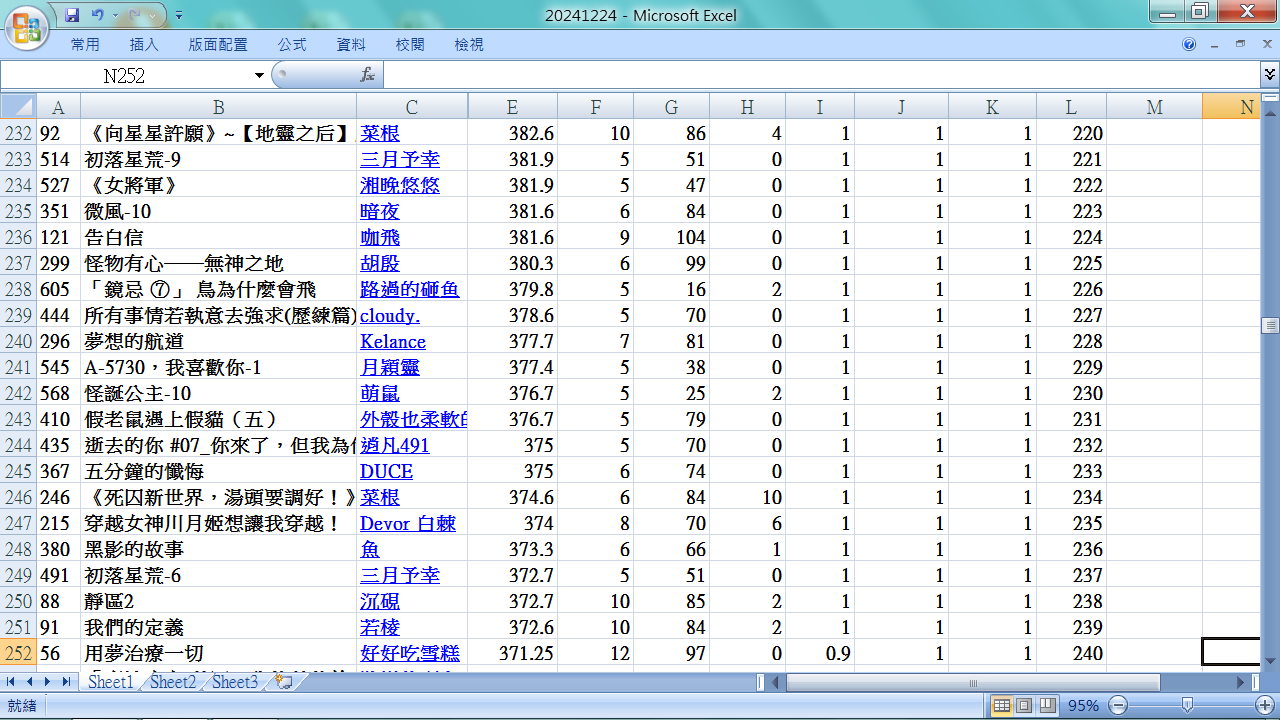Viewport: 1280px width, 720px height.
Task: Open the 菜根 author link in row 232
Action: [379, 133]
